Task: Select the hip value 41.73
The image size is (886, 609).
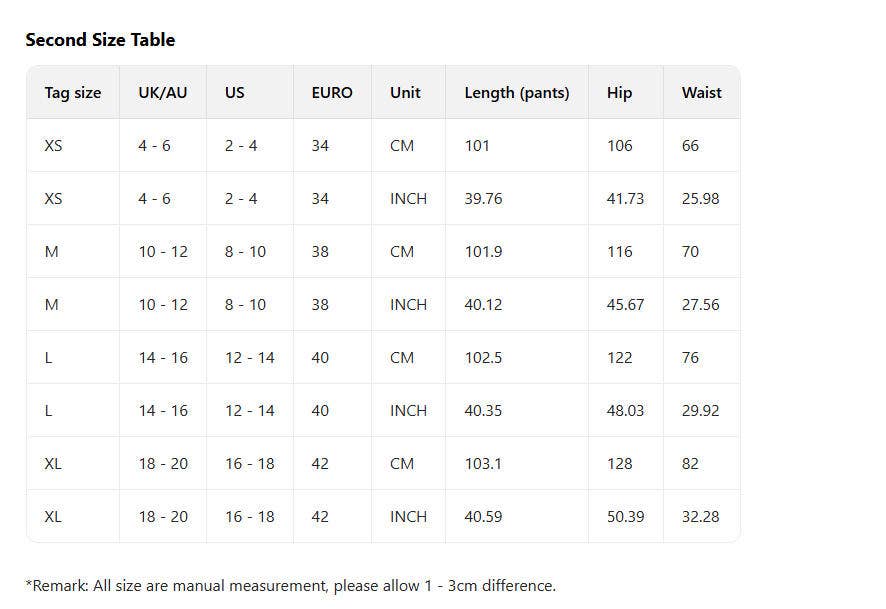Action: coord(625,199)
